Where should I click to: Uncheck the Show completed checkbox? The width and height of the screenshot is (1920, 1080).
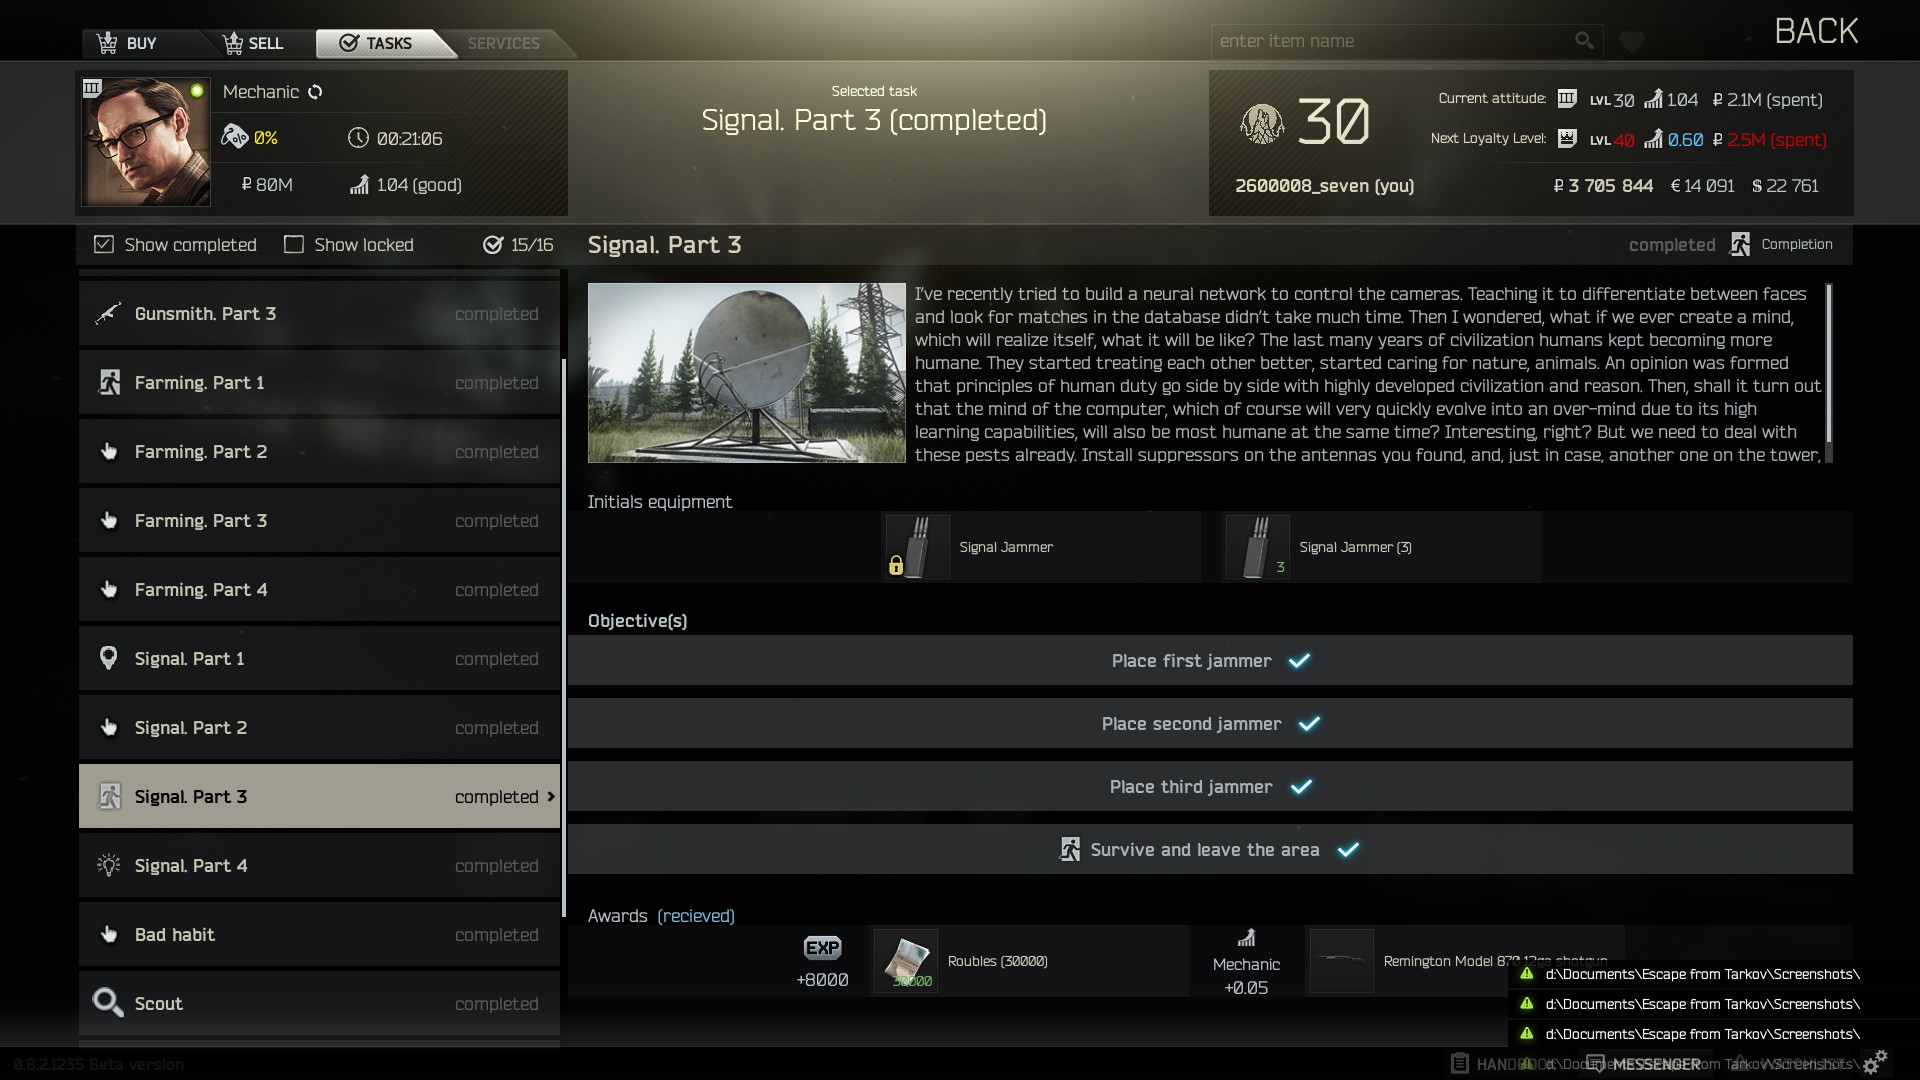[x=103, y=244]
